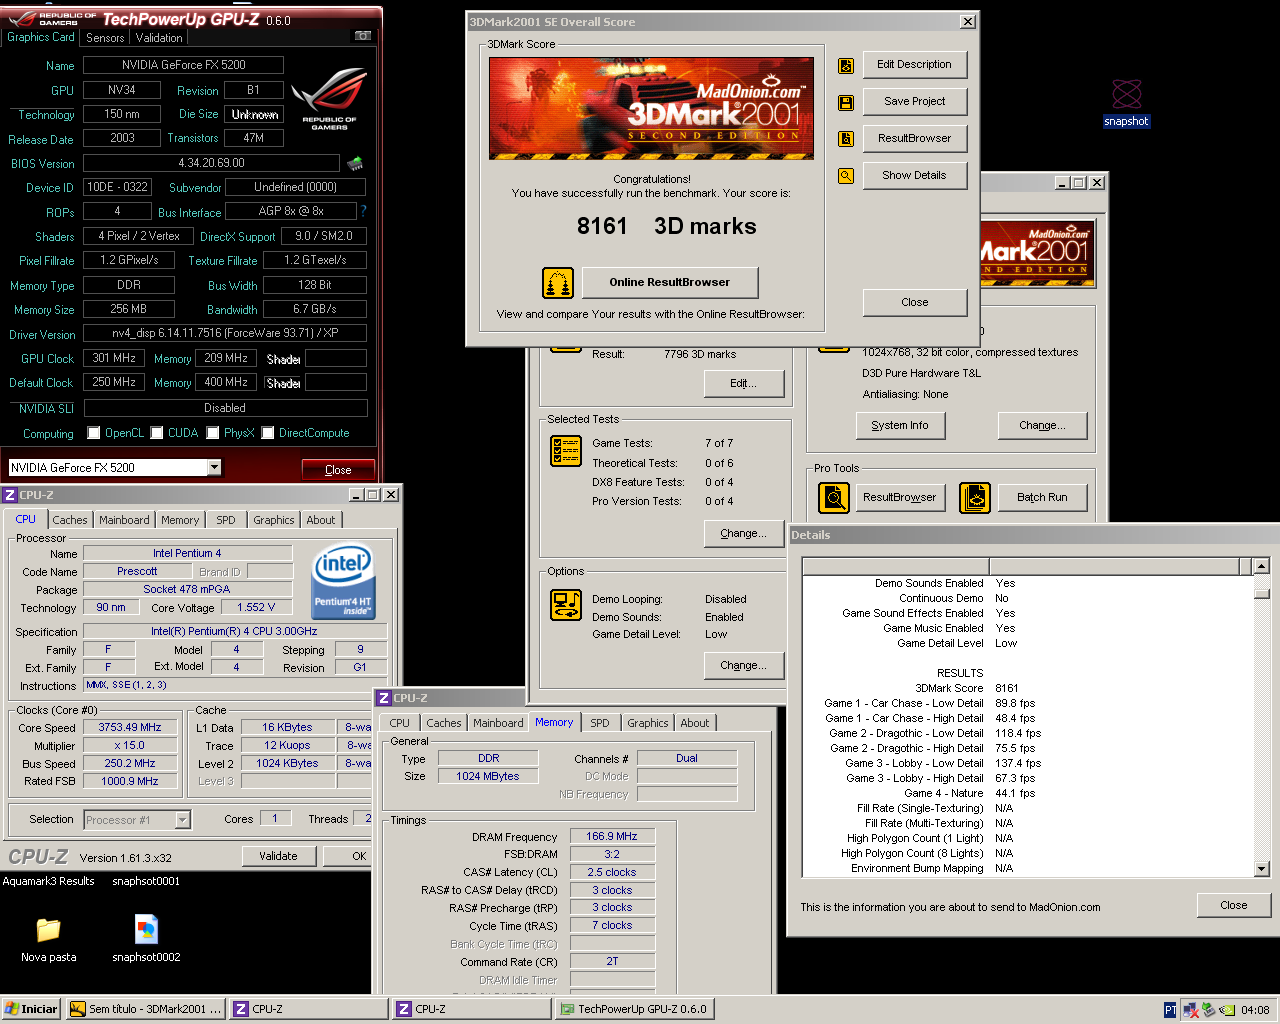Click the Edit Description icon in 3DMark score window
Image resolution: width=1280 pixels, height=1024 pixels.
[x=846, y=66]
